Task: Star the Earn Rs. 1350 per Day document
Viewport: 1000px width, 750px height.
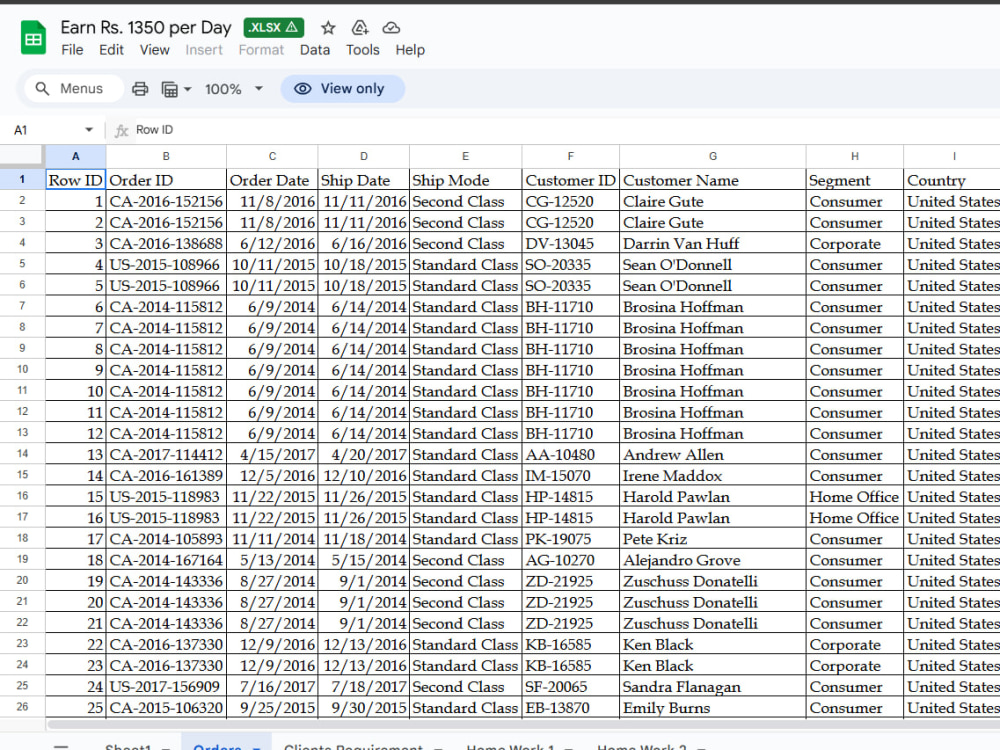Action: point(328,27)
